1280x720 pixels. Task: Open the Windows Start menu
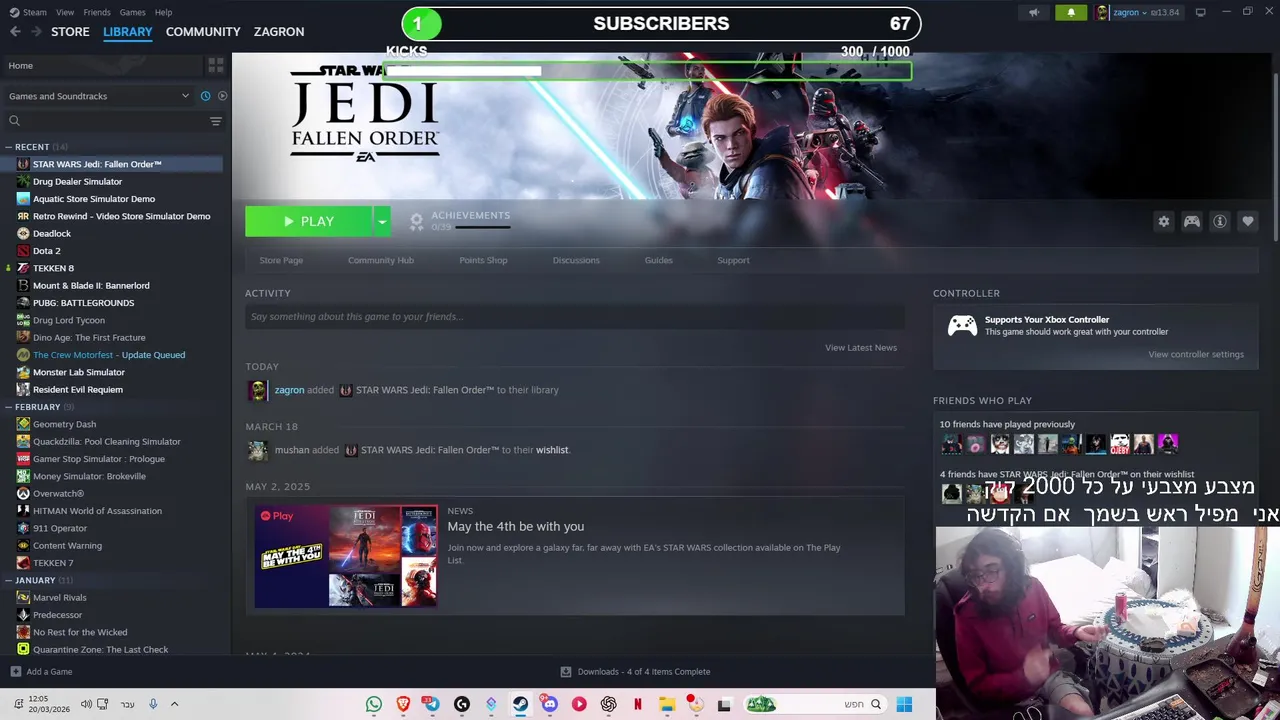click(x=904, y=704)
